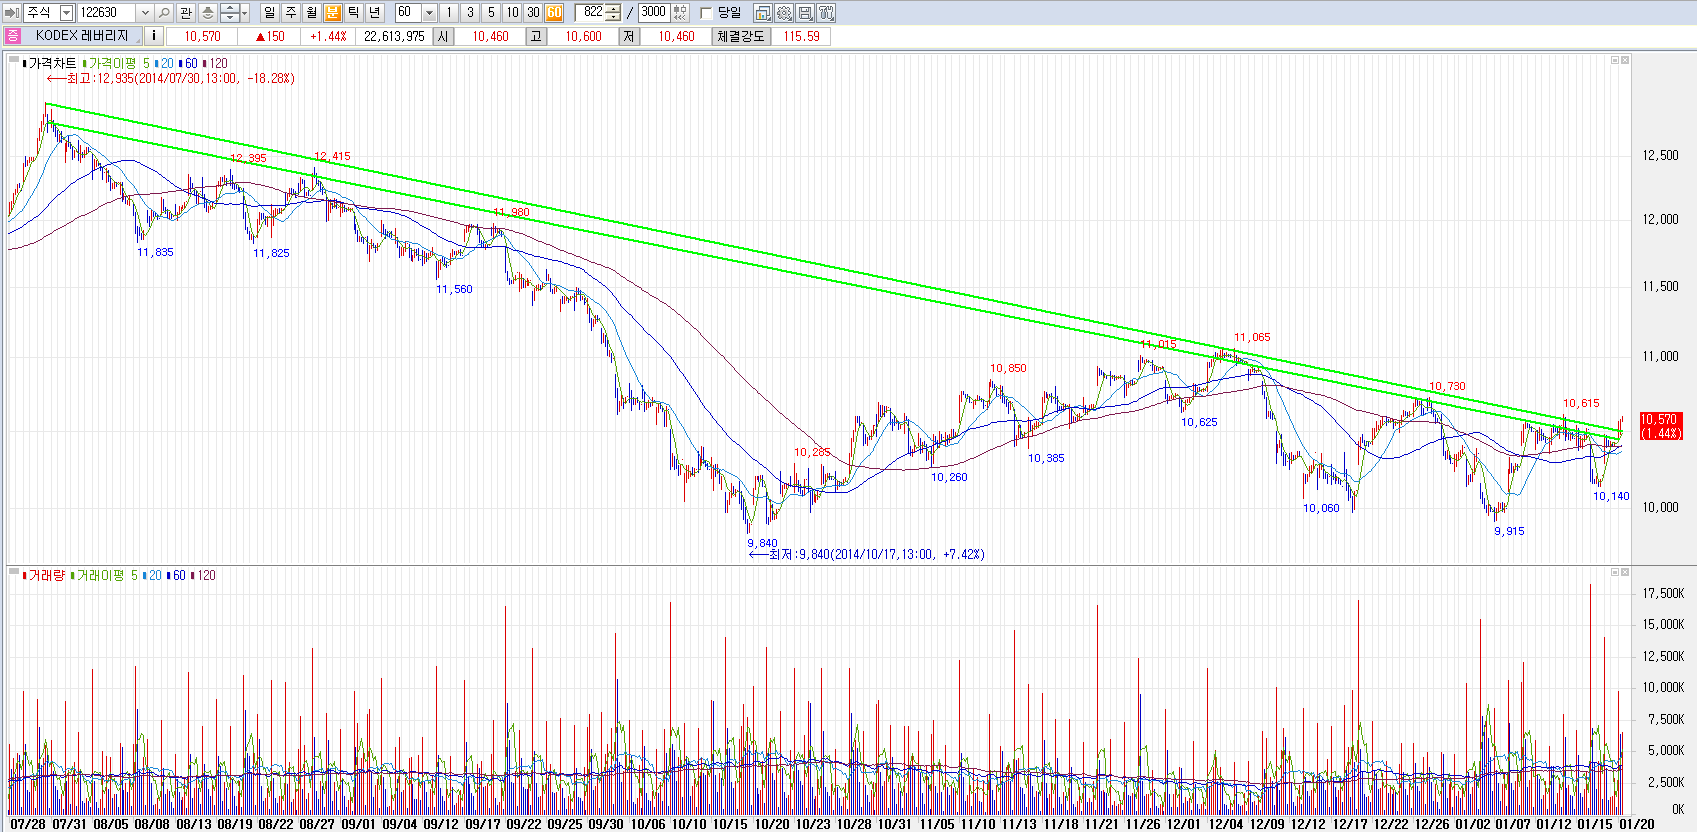The image size is (1697, 832).
Task: Click the purple 120 moving average legend swatch
Action: pyautogui.click(x=205, y=64)
